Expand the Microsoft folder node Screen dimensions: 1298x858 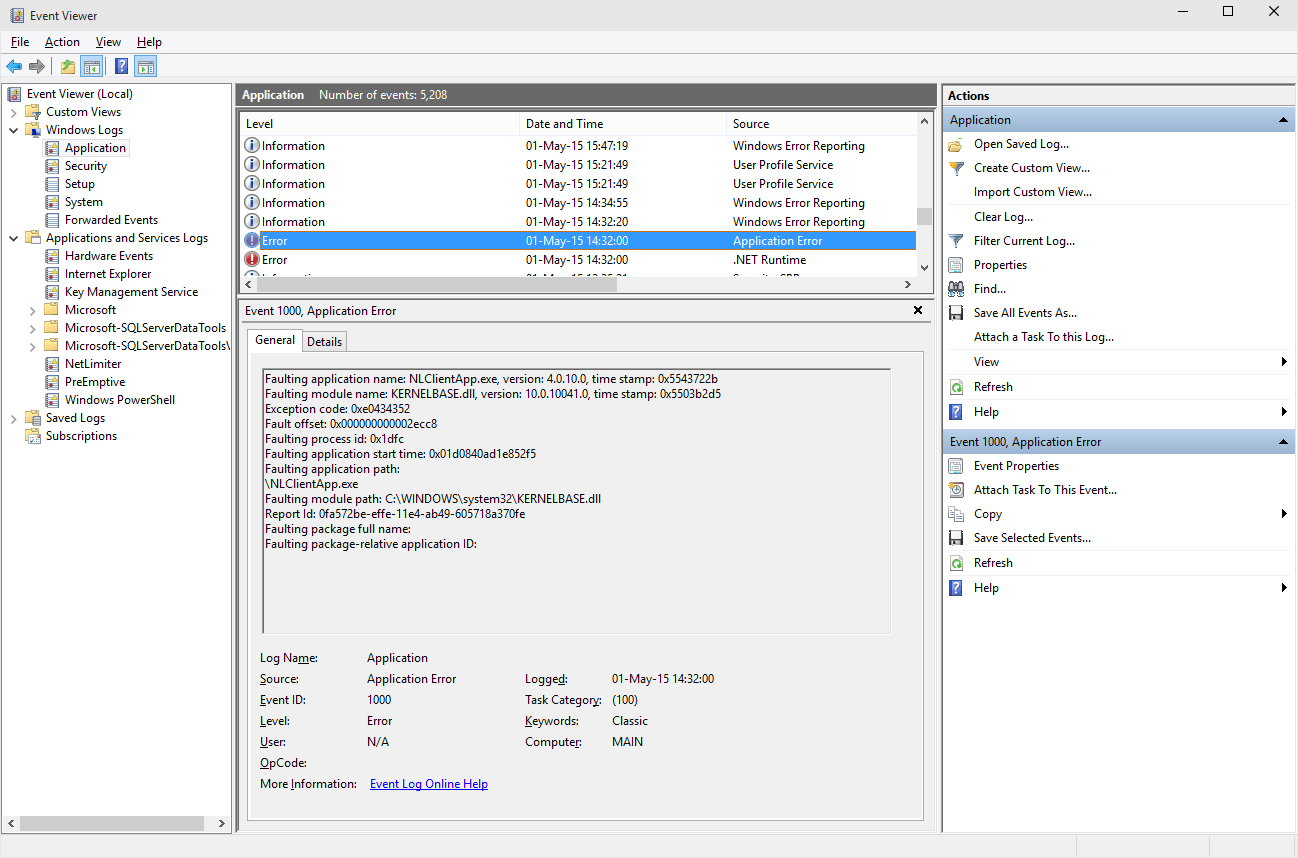point(33,310)
